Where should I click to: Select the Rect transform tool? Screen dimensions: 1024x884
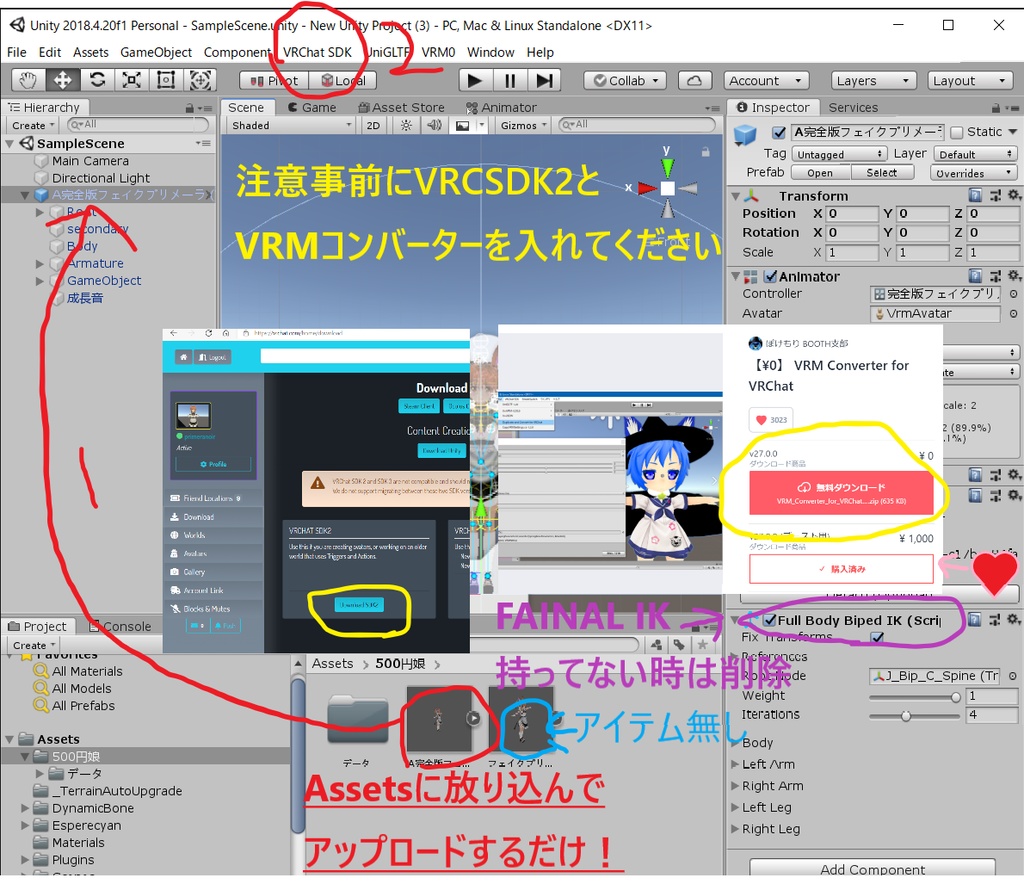click(167, 80)
